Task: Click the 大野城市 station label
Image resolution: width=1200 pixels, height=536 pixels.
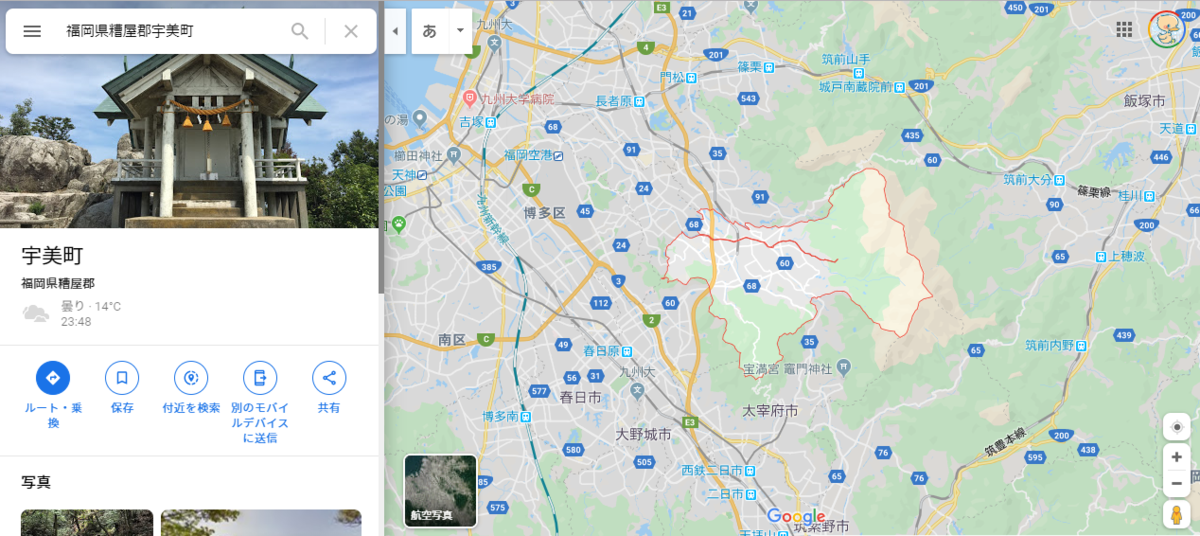Action: pyautogui.click(x=643, y=434)
